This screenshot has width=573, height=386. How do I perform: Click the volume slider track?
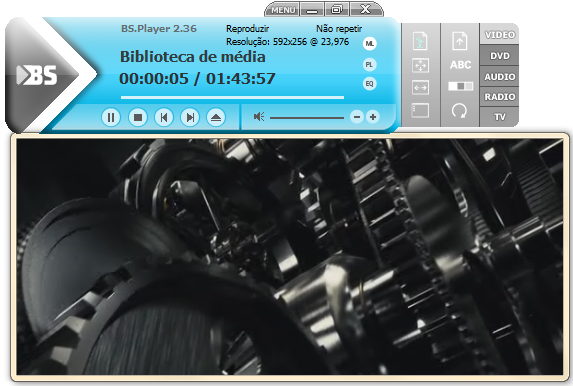[307, 118]
